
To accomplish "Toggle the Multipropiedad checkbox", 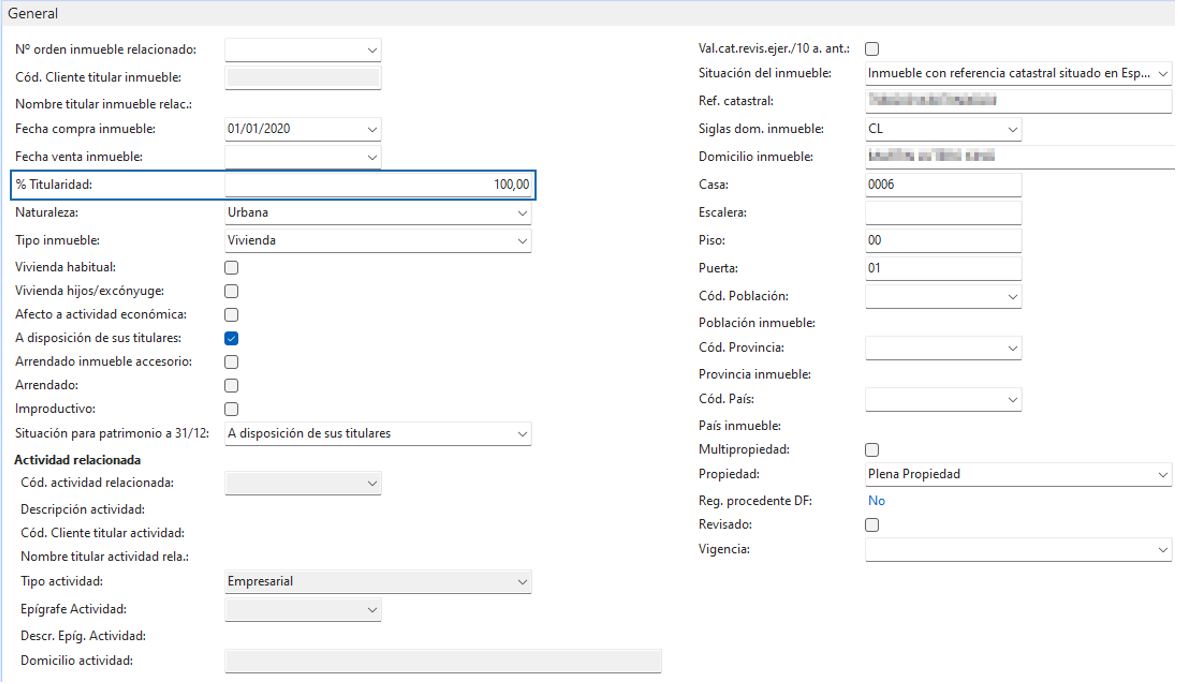I will [871, 449].
